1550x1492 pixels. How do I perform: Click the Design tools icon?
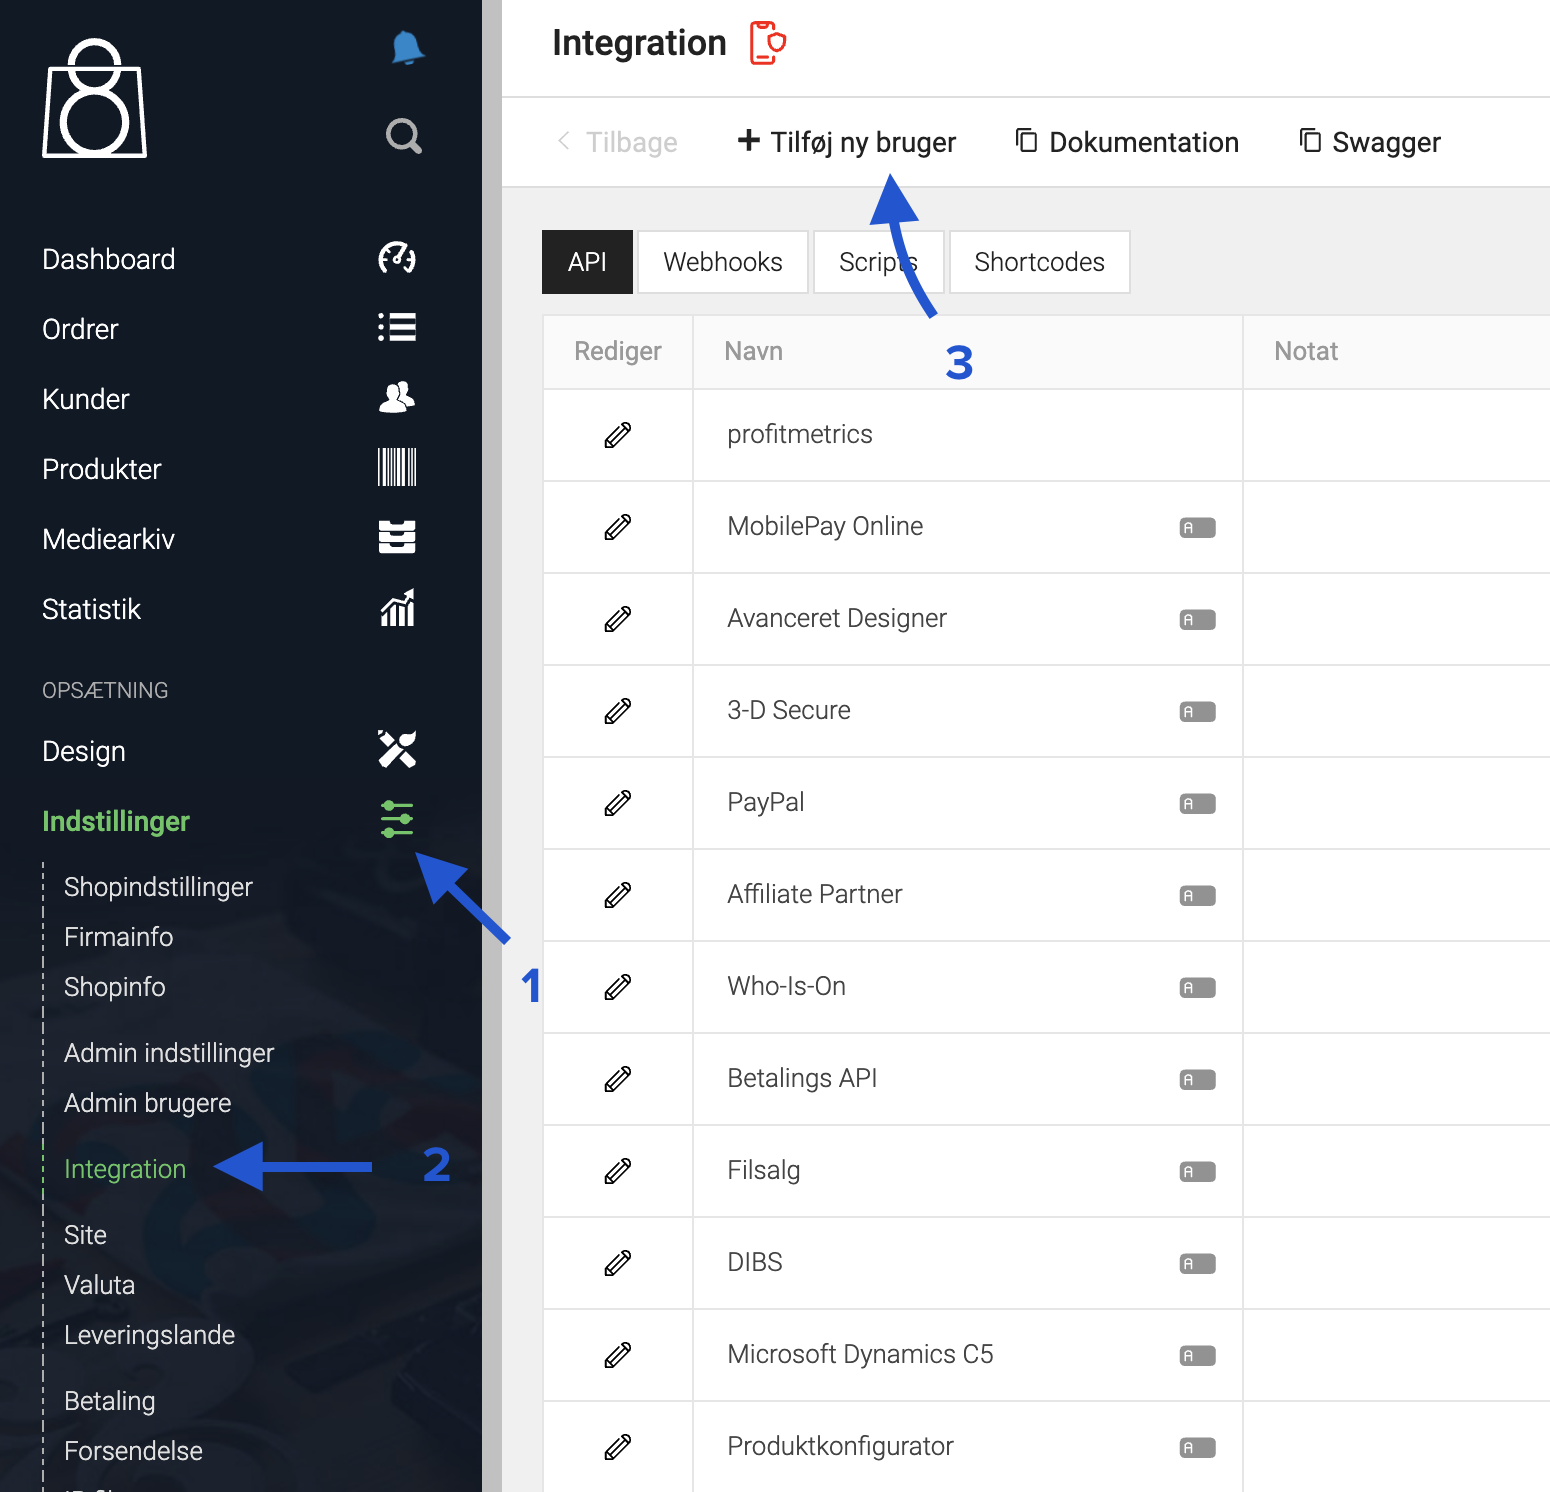[397, 749]
